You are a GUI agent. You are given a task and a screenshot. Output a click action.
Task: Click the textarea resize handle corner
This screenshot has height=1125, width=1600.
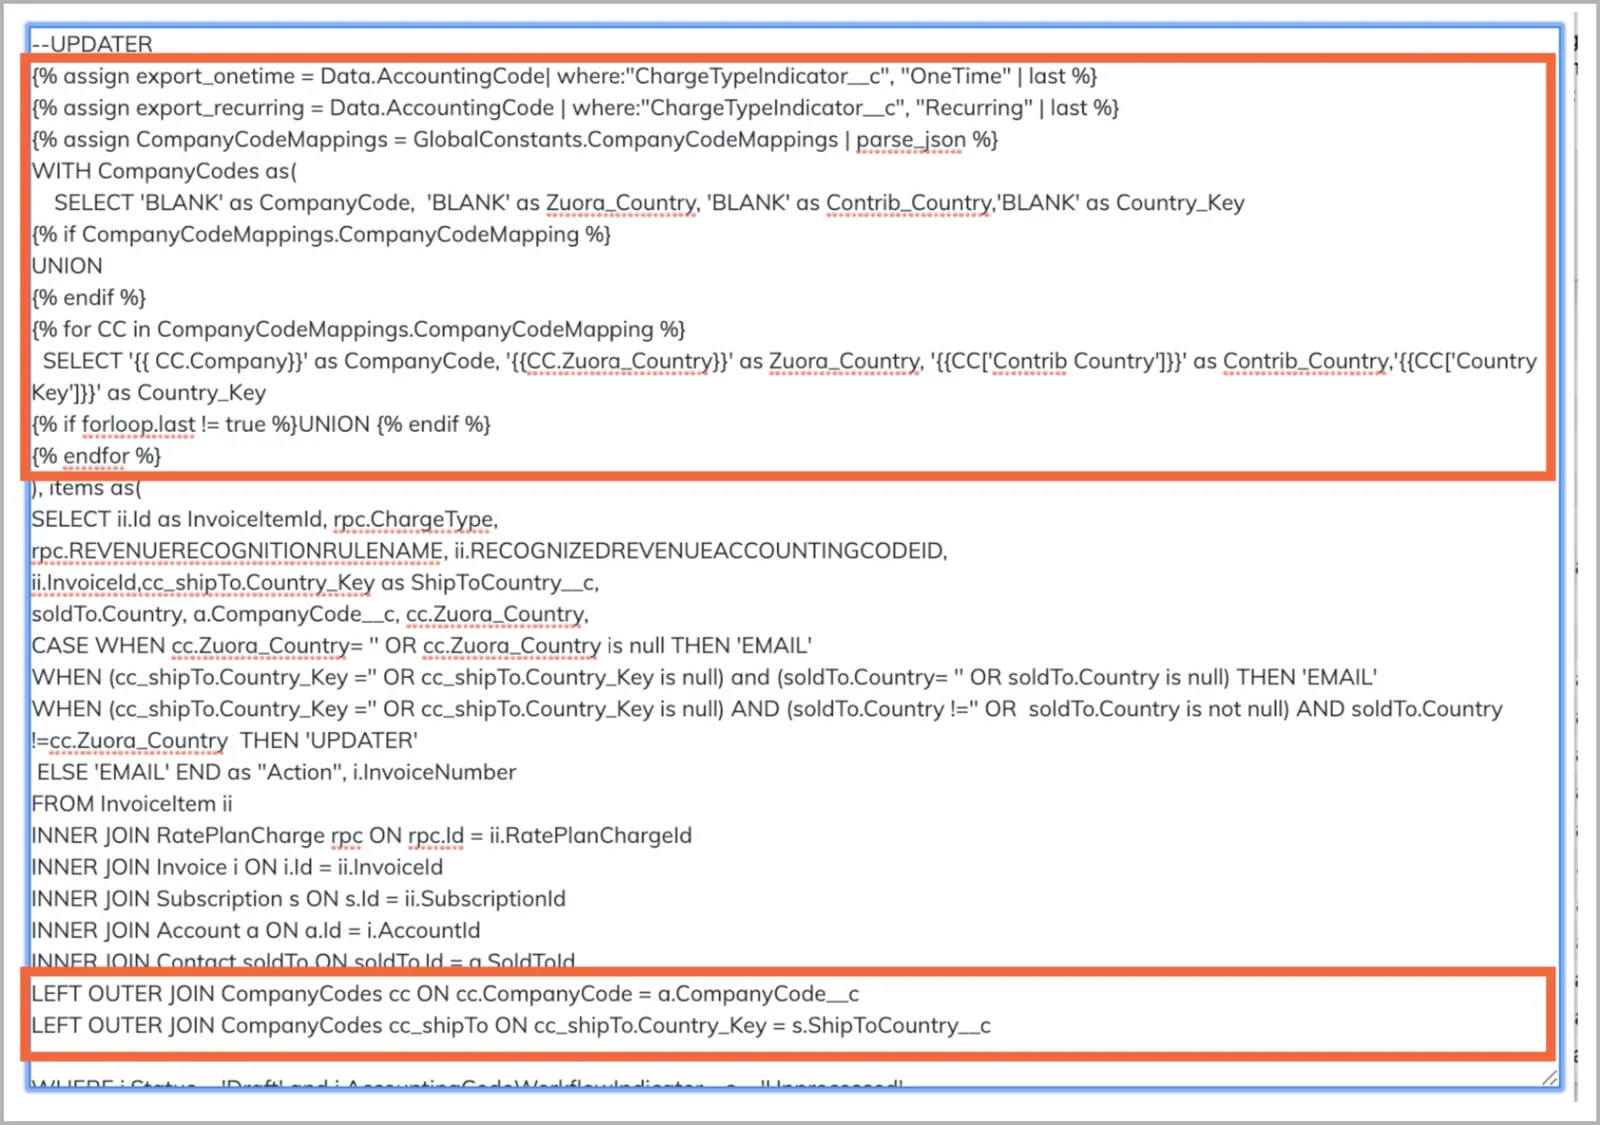click(x=1549, y=1078)
